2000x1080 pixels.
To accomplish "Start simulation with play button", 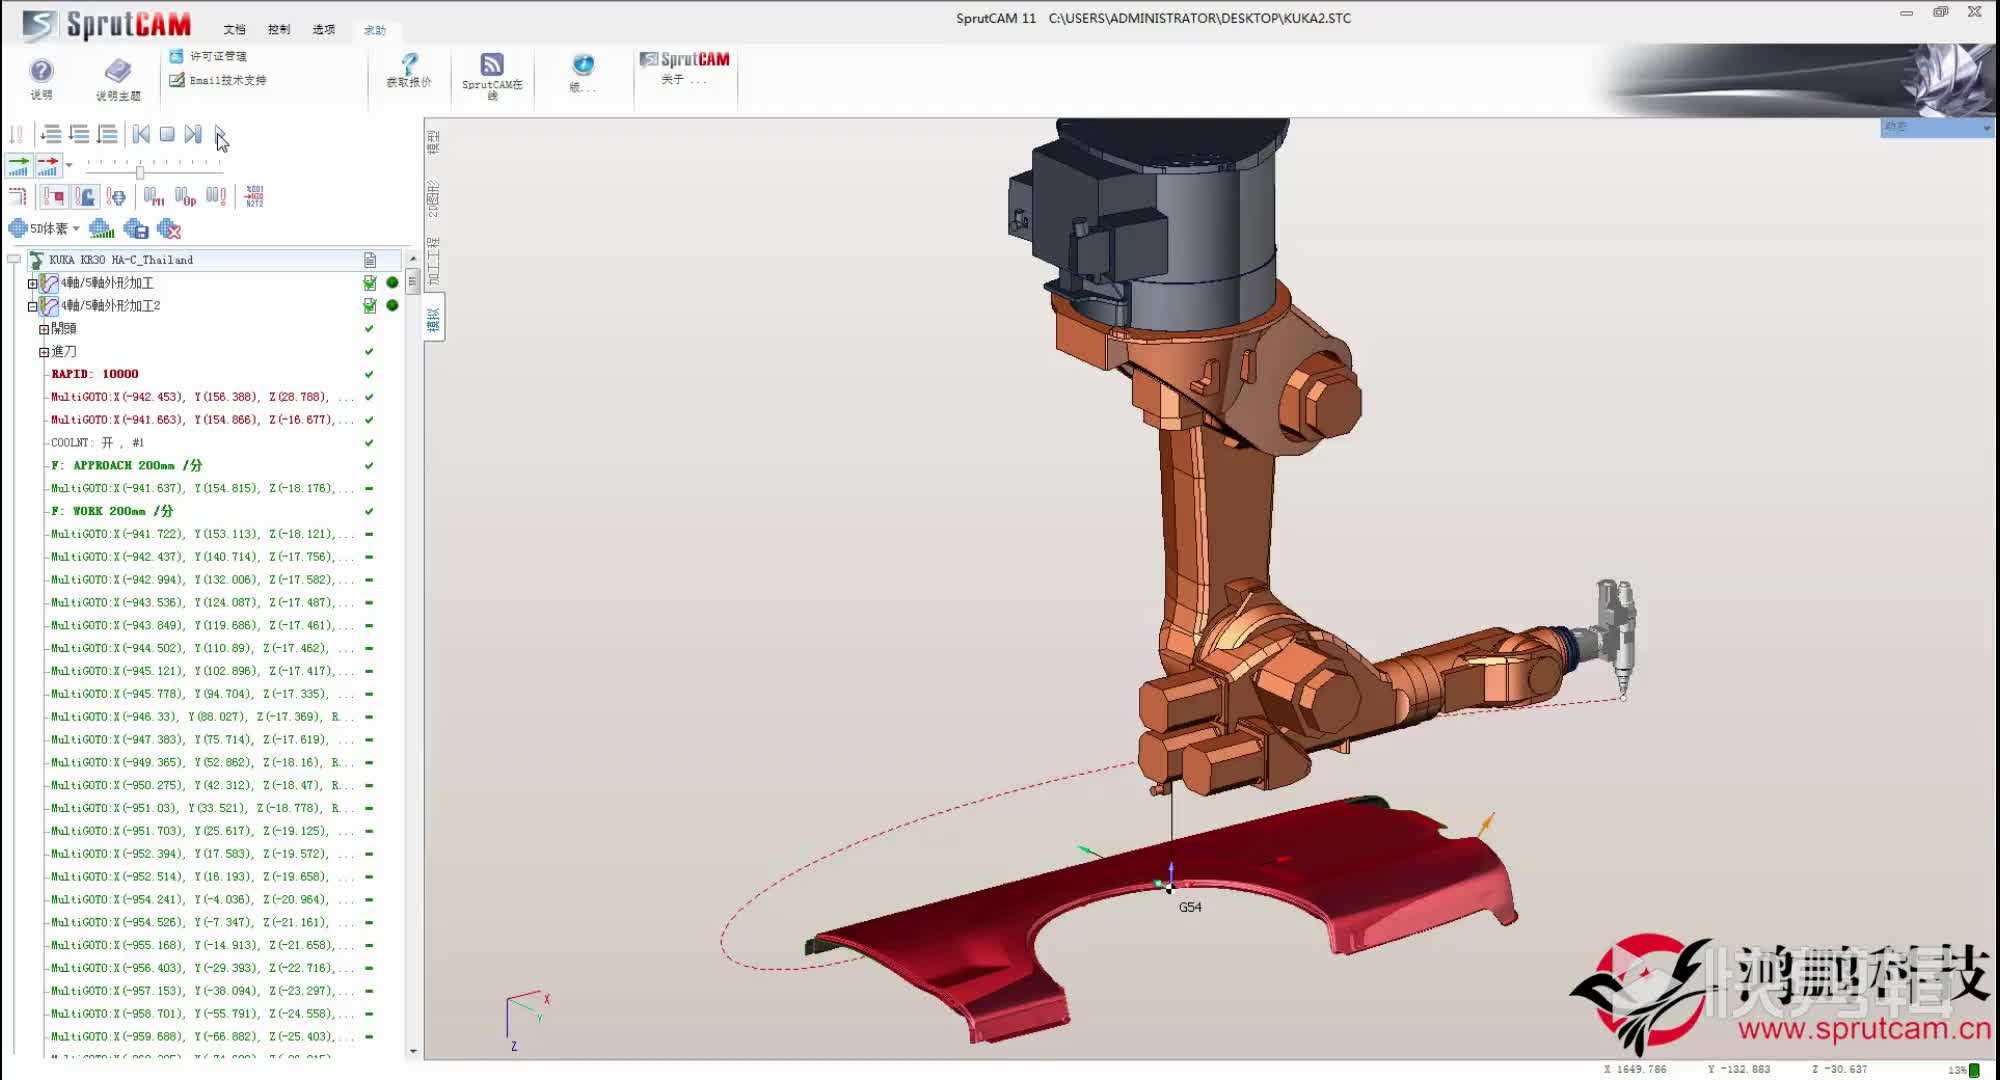I will (220, 134).
